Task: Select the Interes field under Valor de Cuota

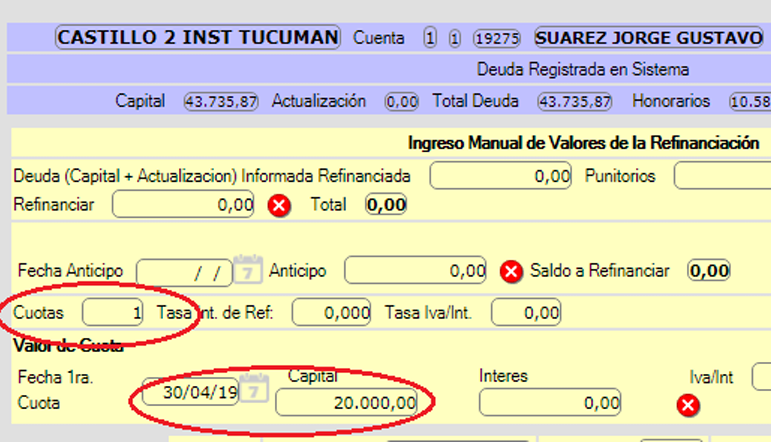Action: (x=550, y=402)
